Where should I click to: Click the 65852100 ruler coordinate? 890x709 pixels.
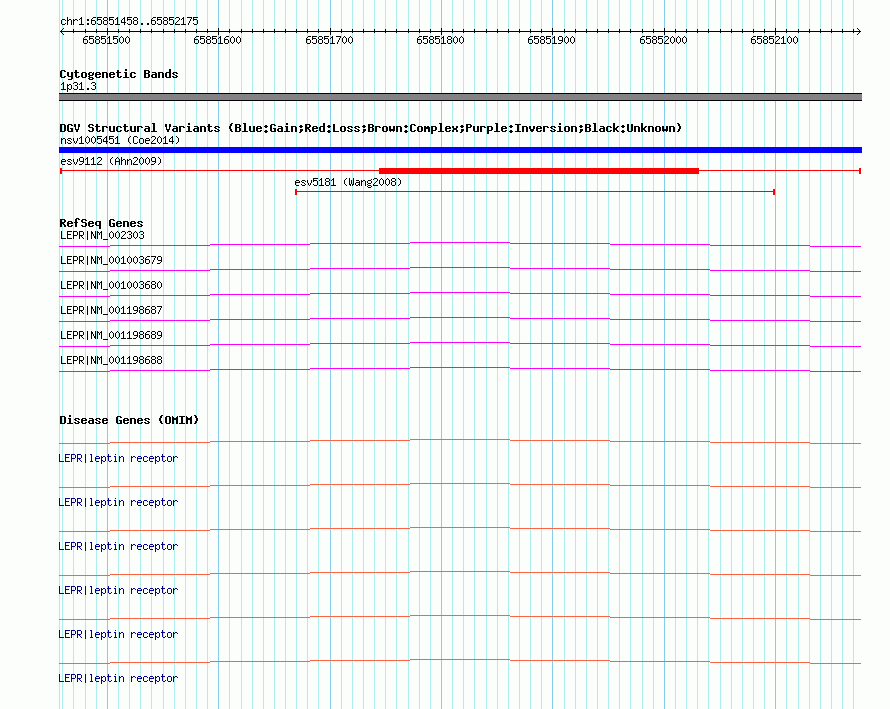coord(774,40)
